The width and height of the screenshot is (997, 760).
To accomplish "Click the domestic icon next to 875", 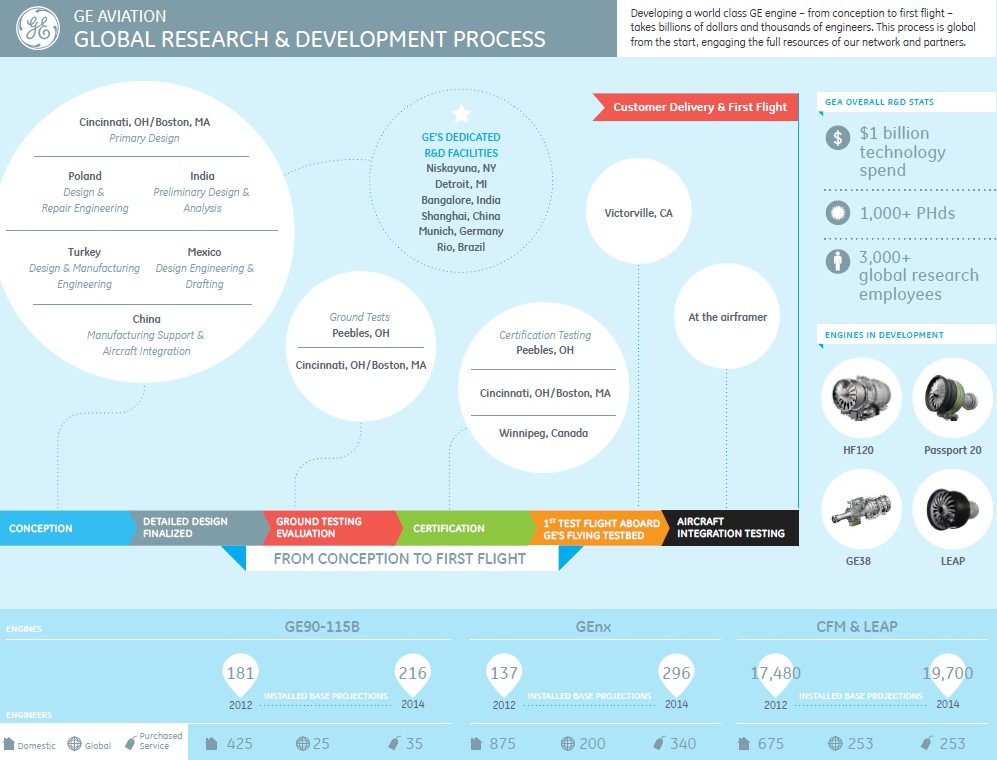I will [x=476, y=743].
